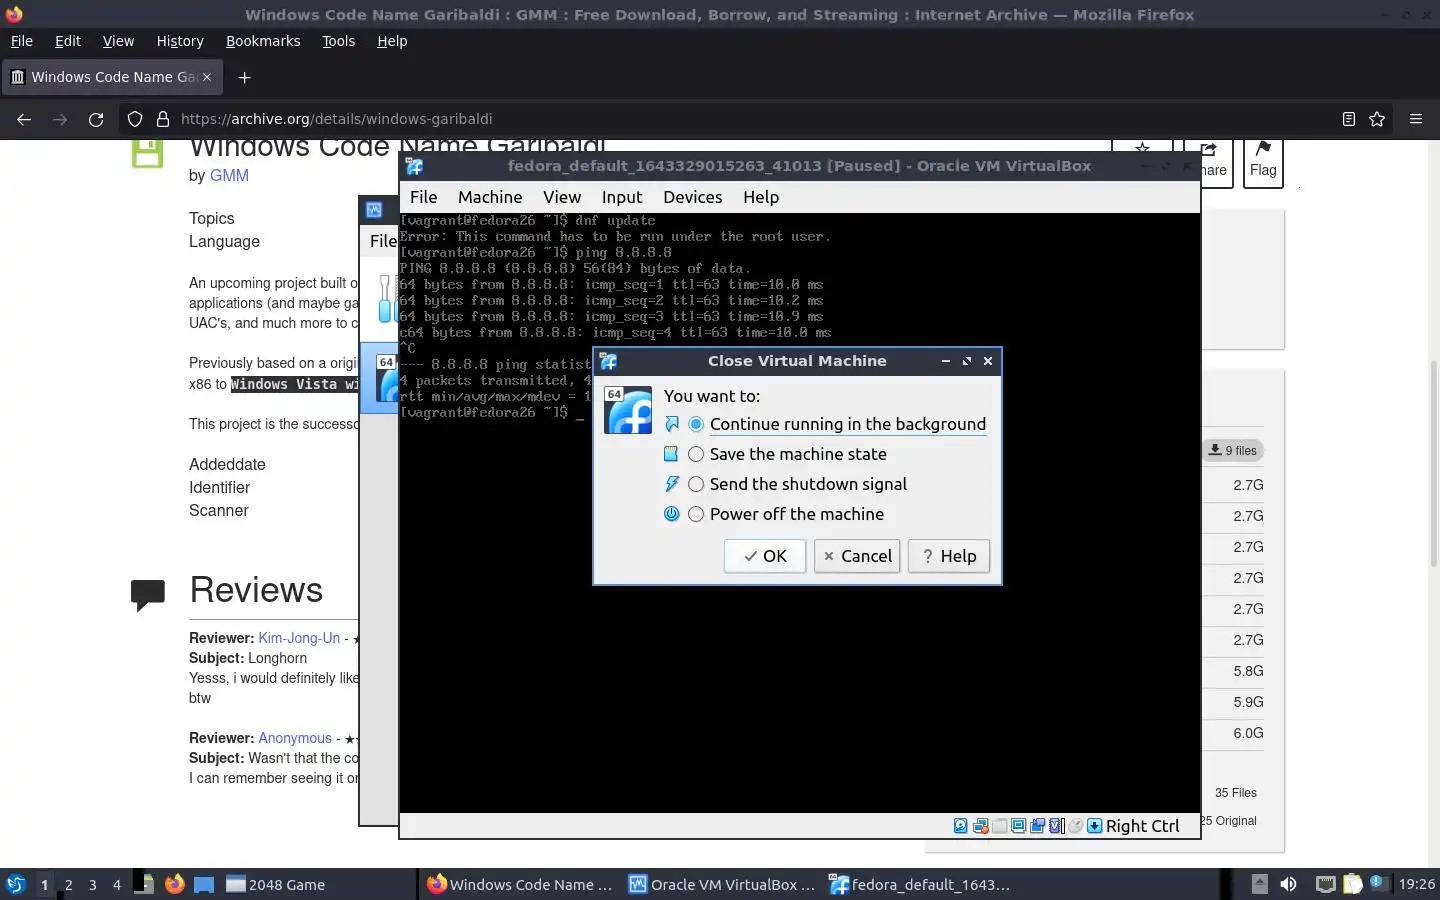Open the fedora VM window's File menu
The image size is (1440, 900).
(x=423, y=197)
